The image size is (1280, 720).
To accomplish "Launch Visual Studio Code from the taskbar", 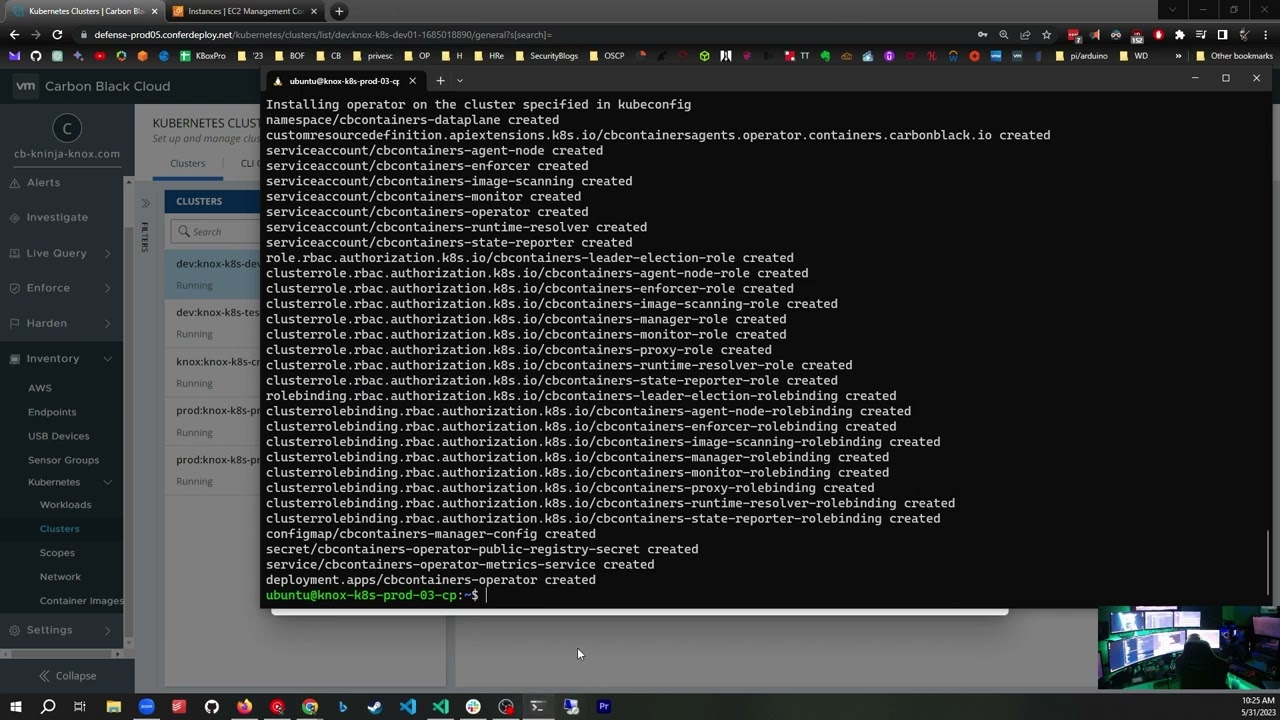I will [407, 707].
